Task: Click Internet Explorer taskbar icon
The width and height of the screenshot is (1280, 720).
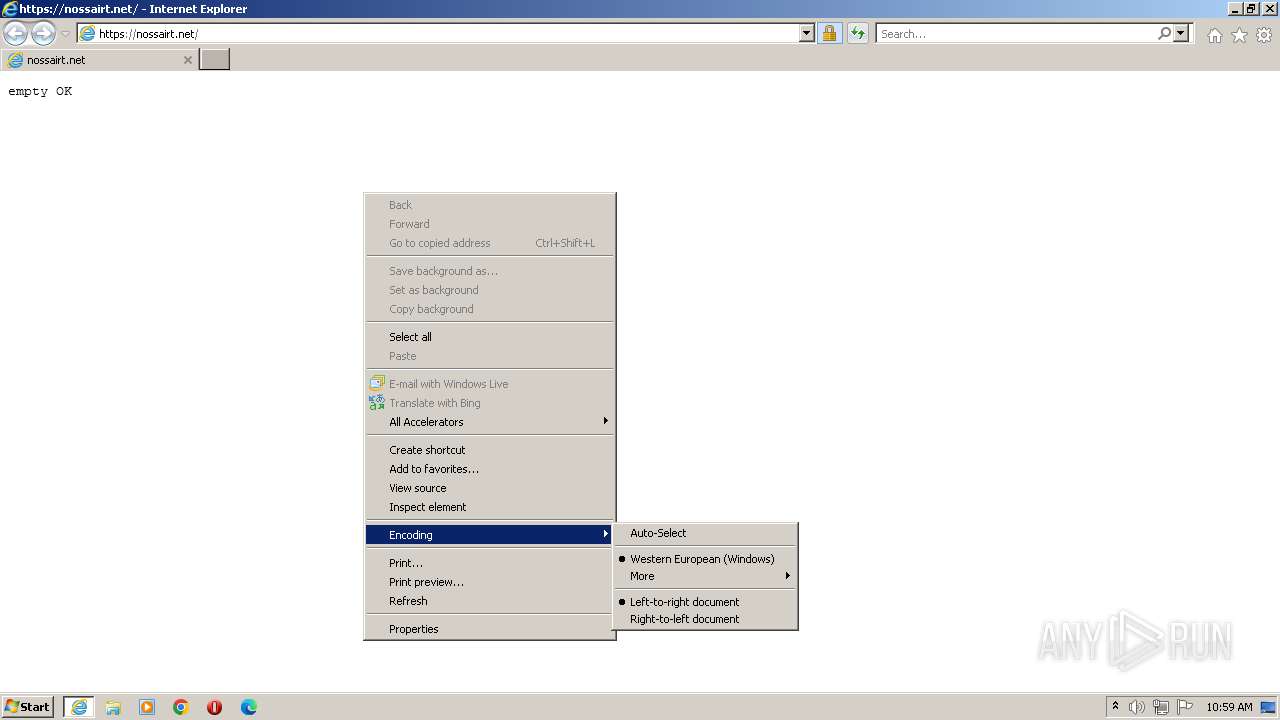Action: click(79, 707)
